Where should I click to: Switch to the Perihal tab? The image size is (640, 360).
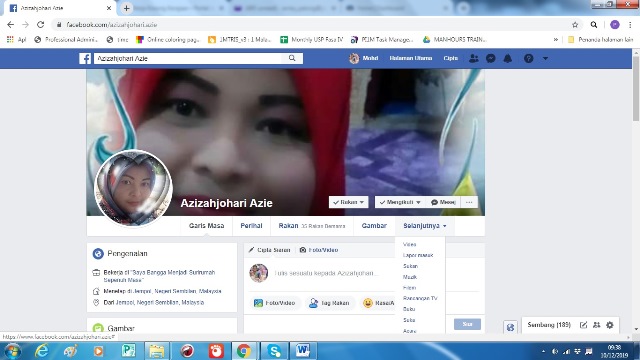tap(251, 226)
